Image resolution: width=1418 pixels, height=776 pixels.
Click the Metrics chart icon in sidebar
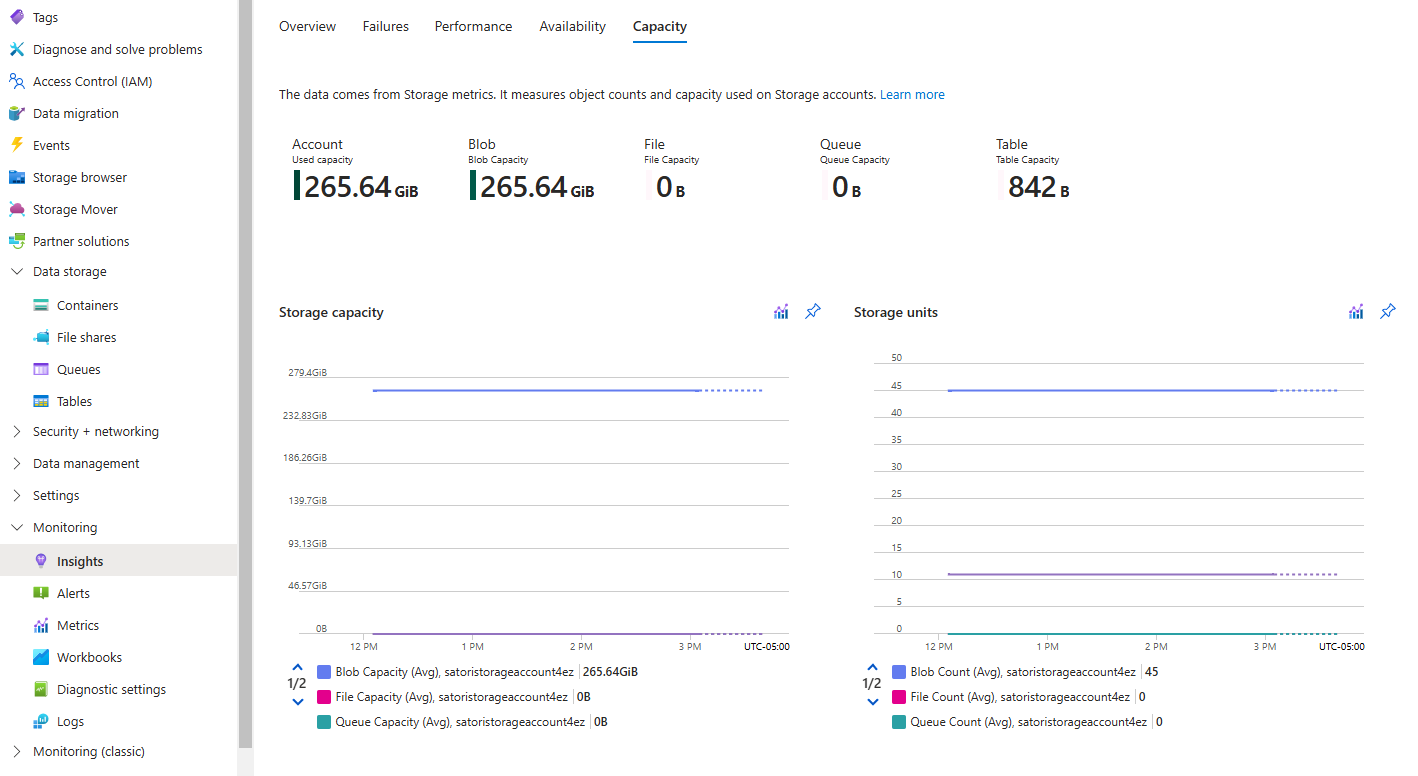41,625
